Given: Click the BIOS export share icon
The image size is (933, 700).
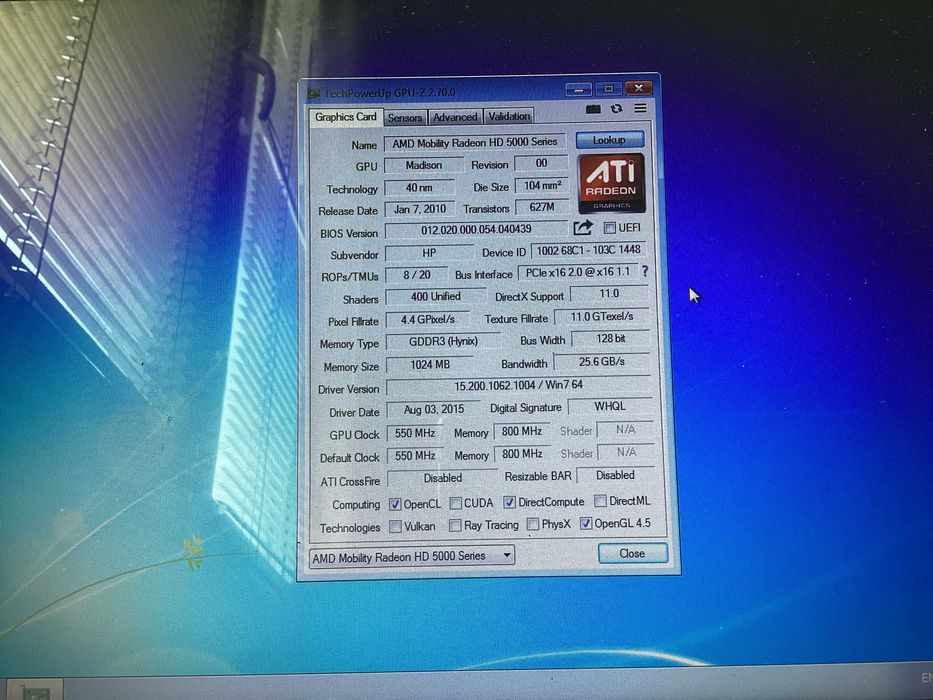Looking at the screenshot, I should pos(583,228).
